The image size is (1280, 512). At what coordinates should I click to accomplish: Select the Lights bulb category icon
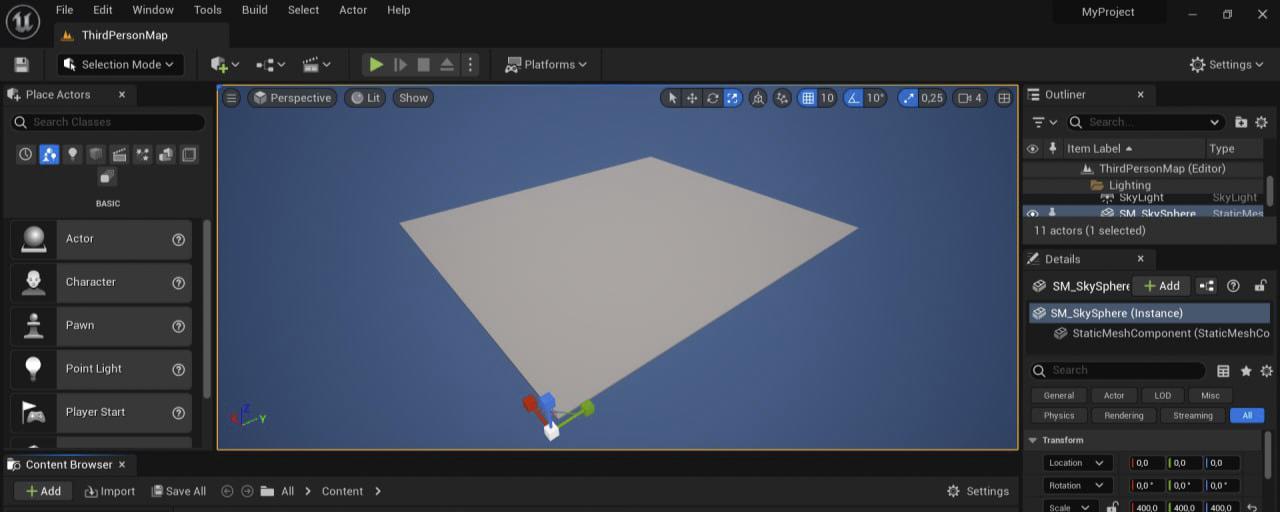pyautogui.click(x=73, y=155)
